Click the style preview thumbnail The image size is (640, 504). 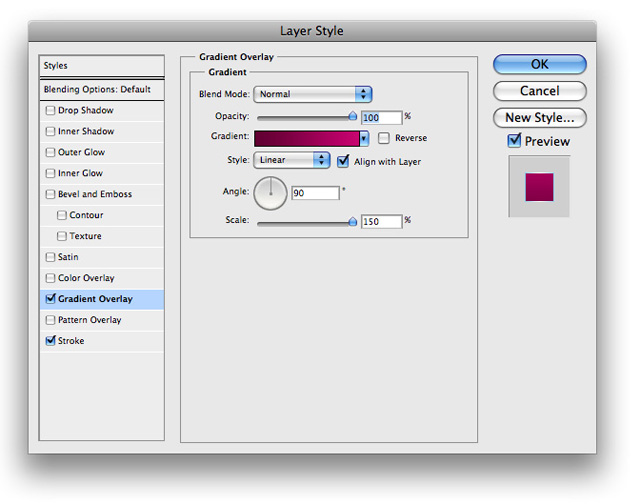(x=539, y=187)
